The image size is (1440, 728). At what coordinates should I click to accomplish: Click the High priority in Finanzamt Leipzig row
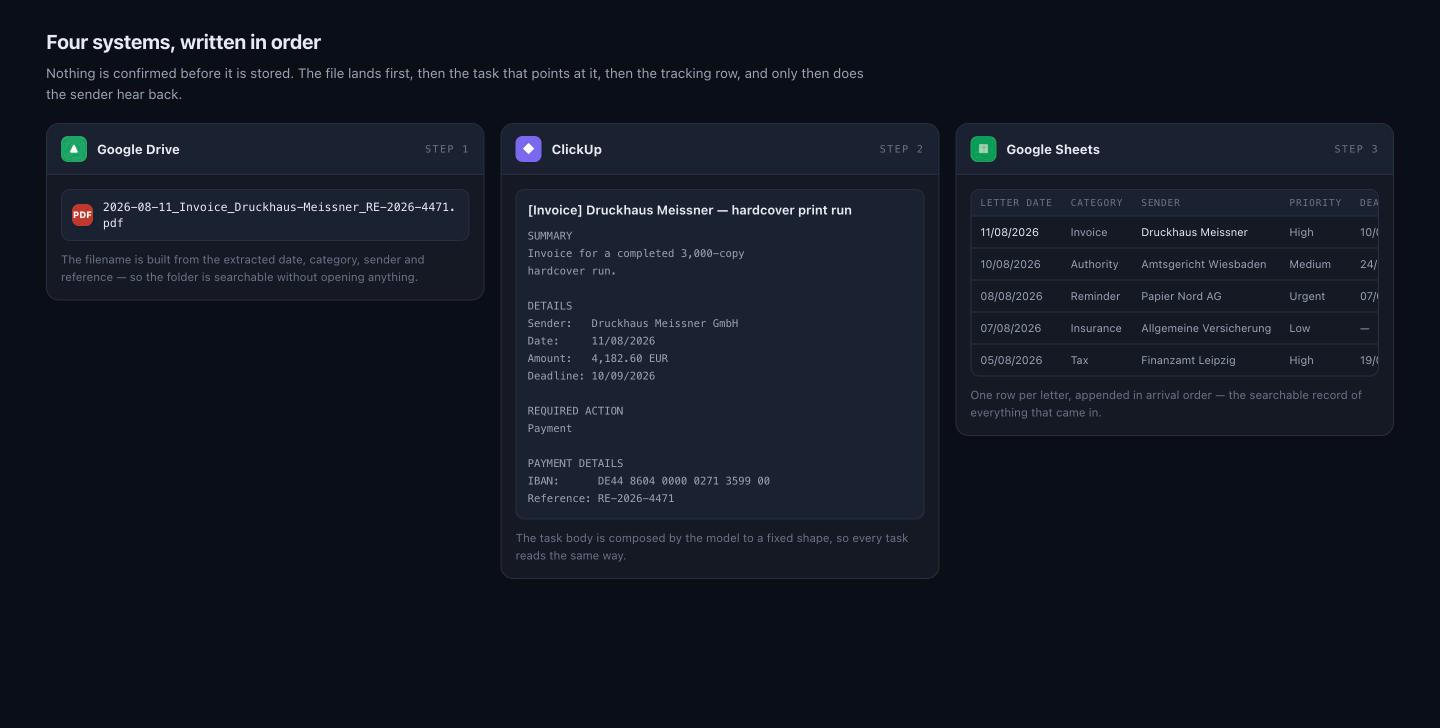point(1301,360)
